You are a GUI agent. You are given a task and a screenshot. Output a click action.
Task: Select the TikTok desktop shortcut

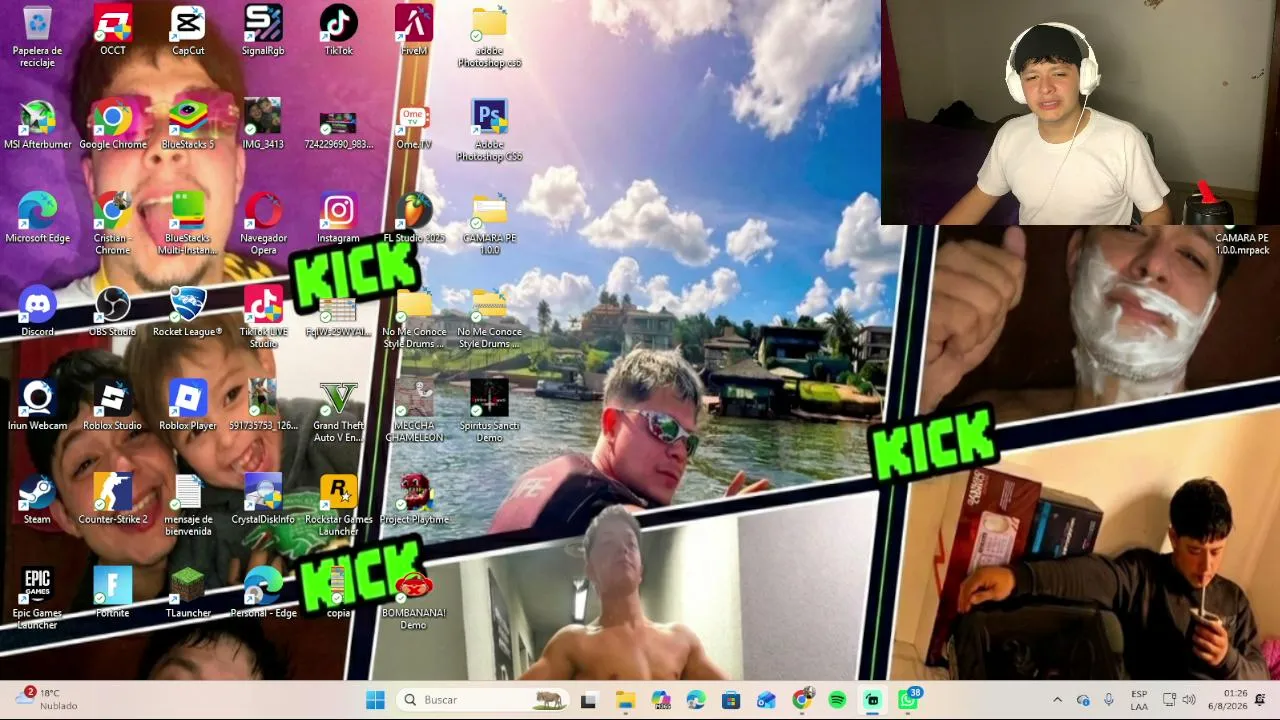[x=338, y=31]
